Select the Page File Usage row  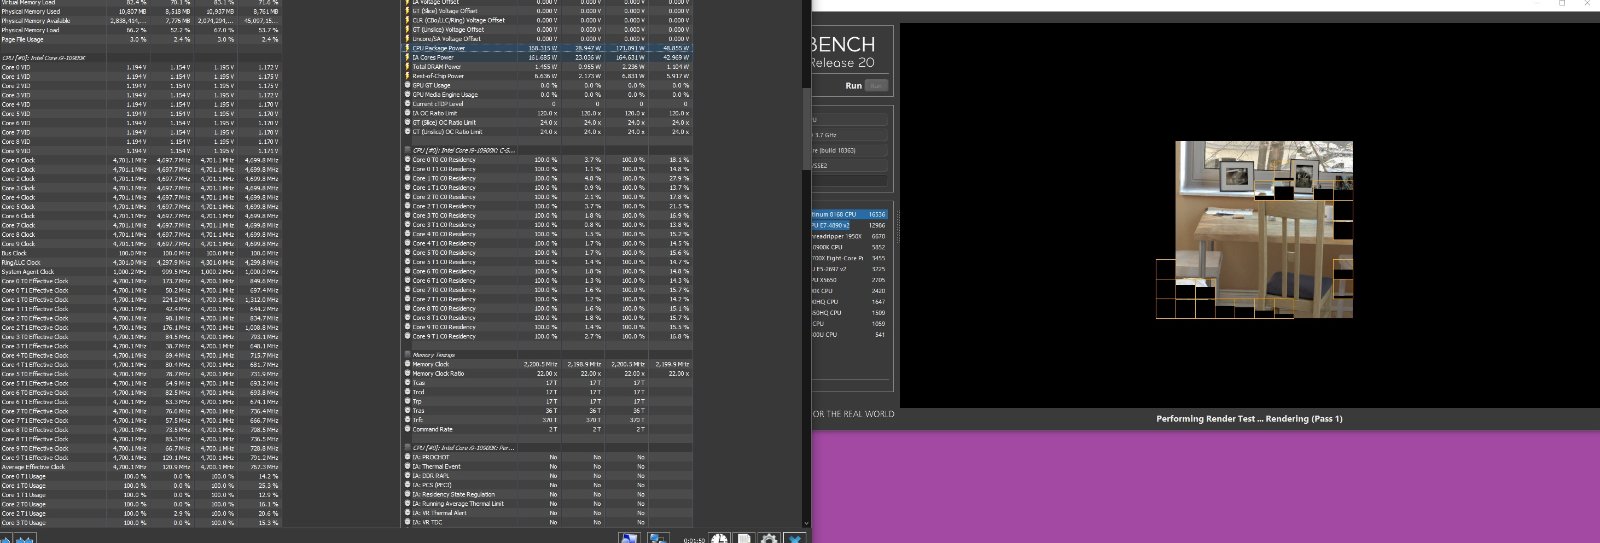140,39
